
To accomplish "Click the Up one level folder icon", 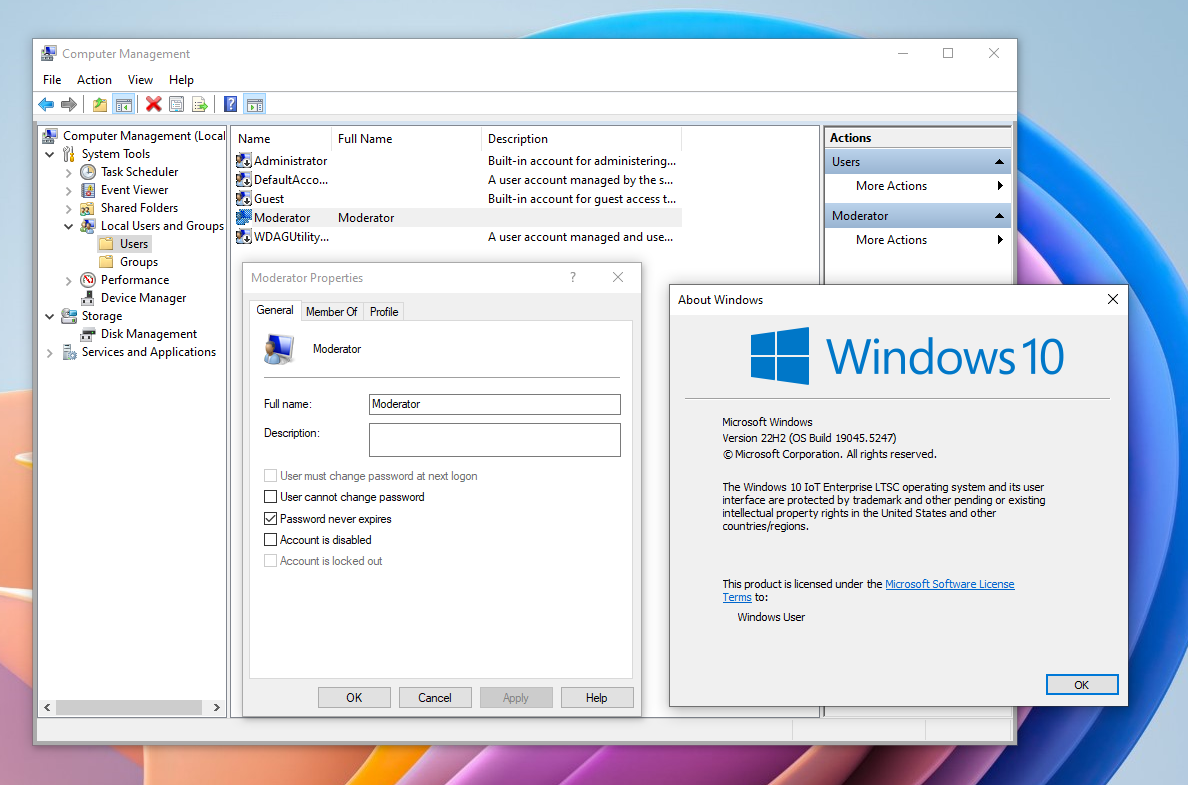I will coord(100,105).
